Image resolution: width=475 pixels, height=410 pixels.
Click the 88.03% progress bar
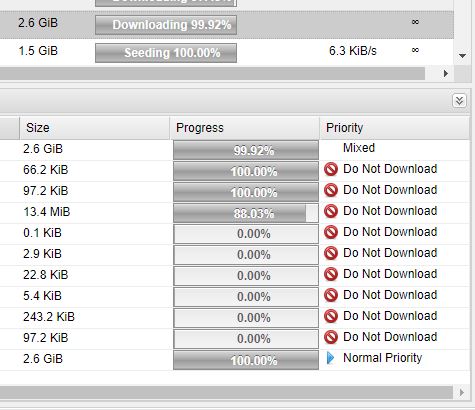(x=246, y=213)
